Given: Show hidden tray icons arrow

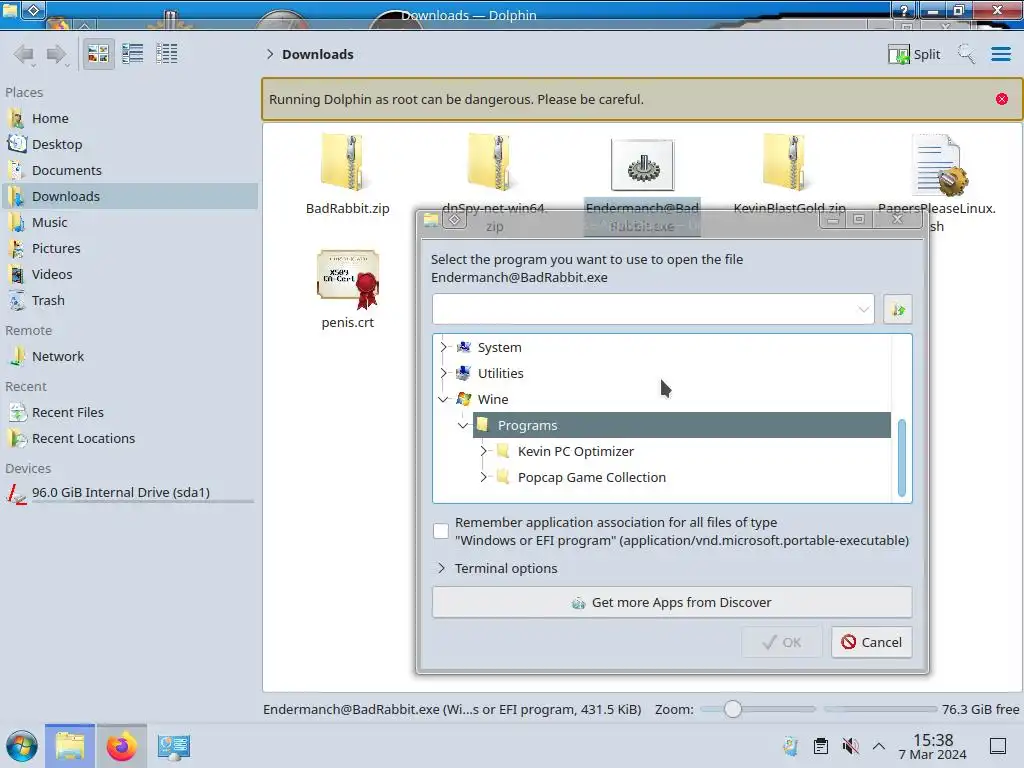Looking at the screenshot, I should click(x=879, y=746).
